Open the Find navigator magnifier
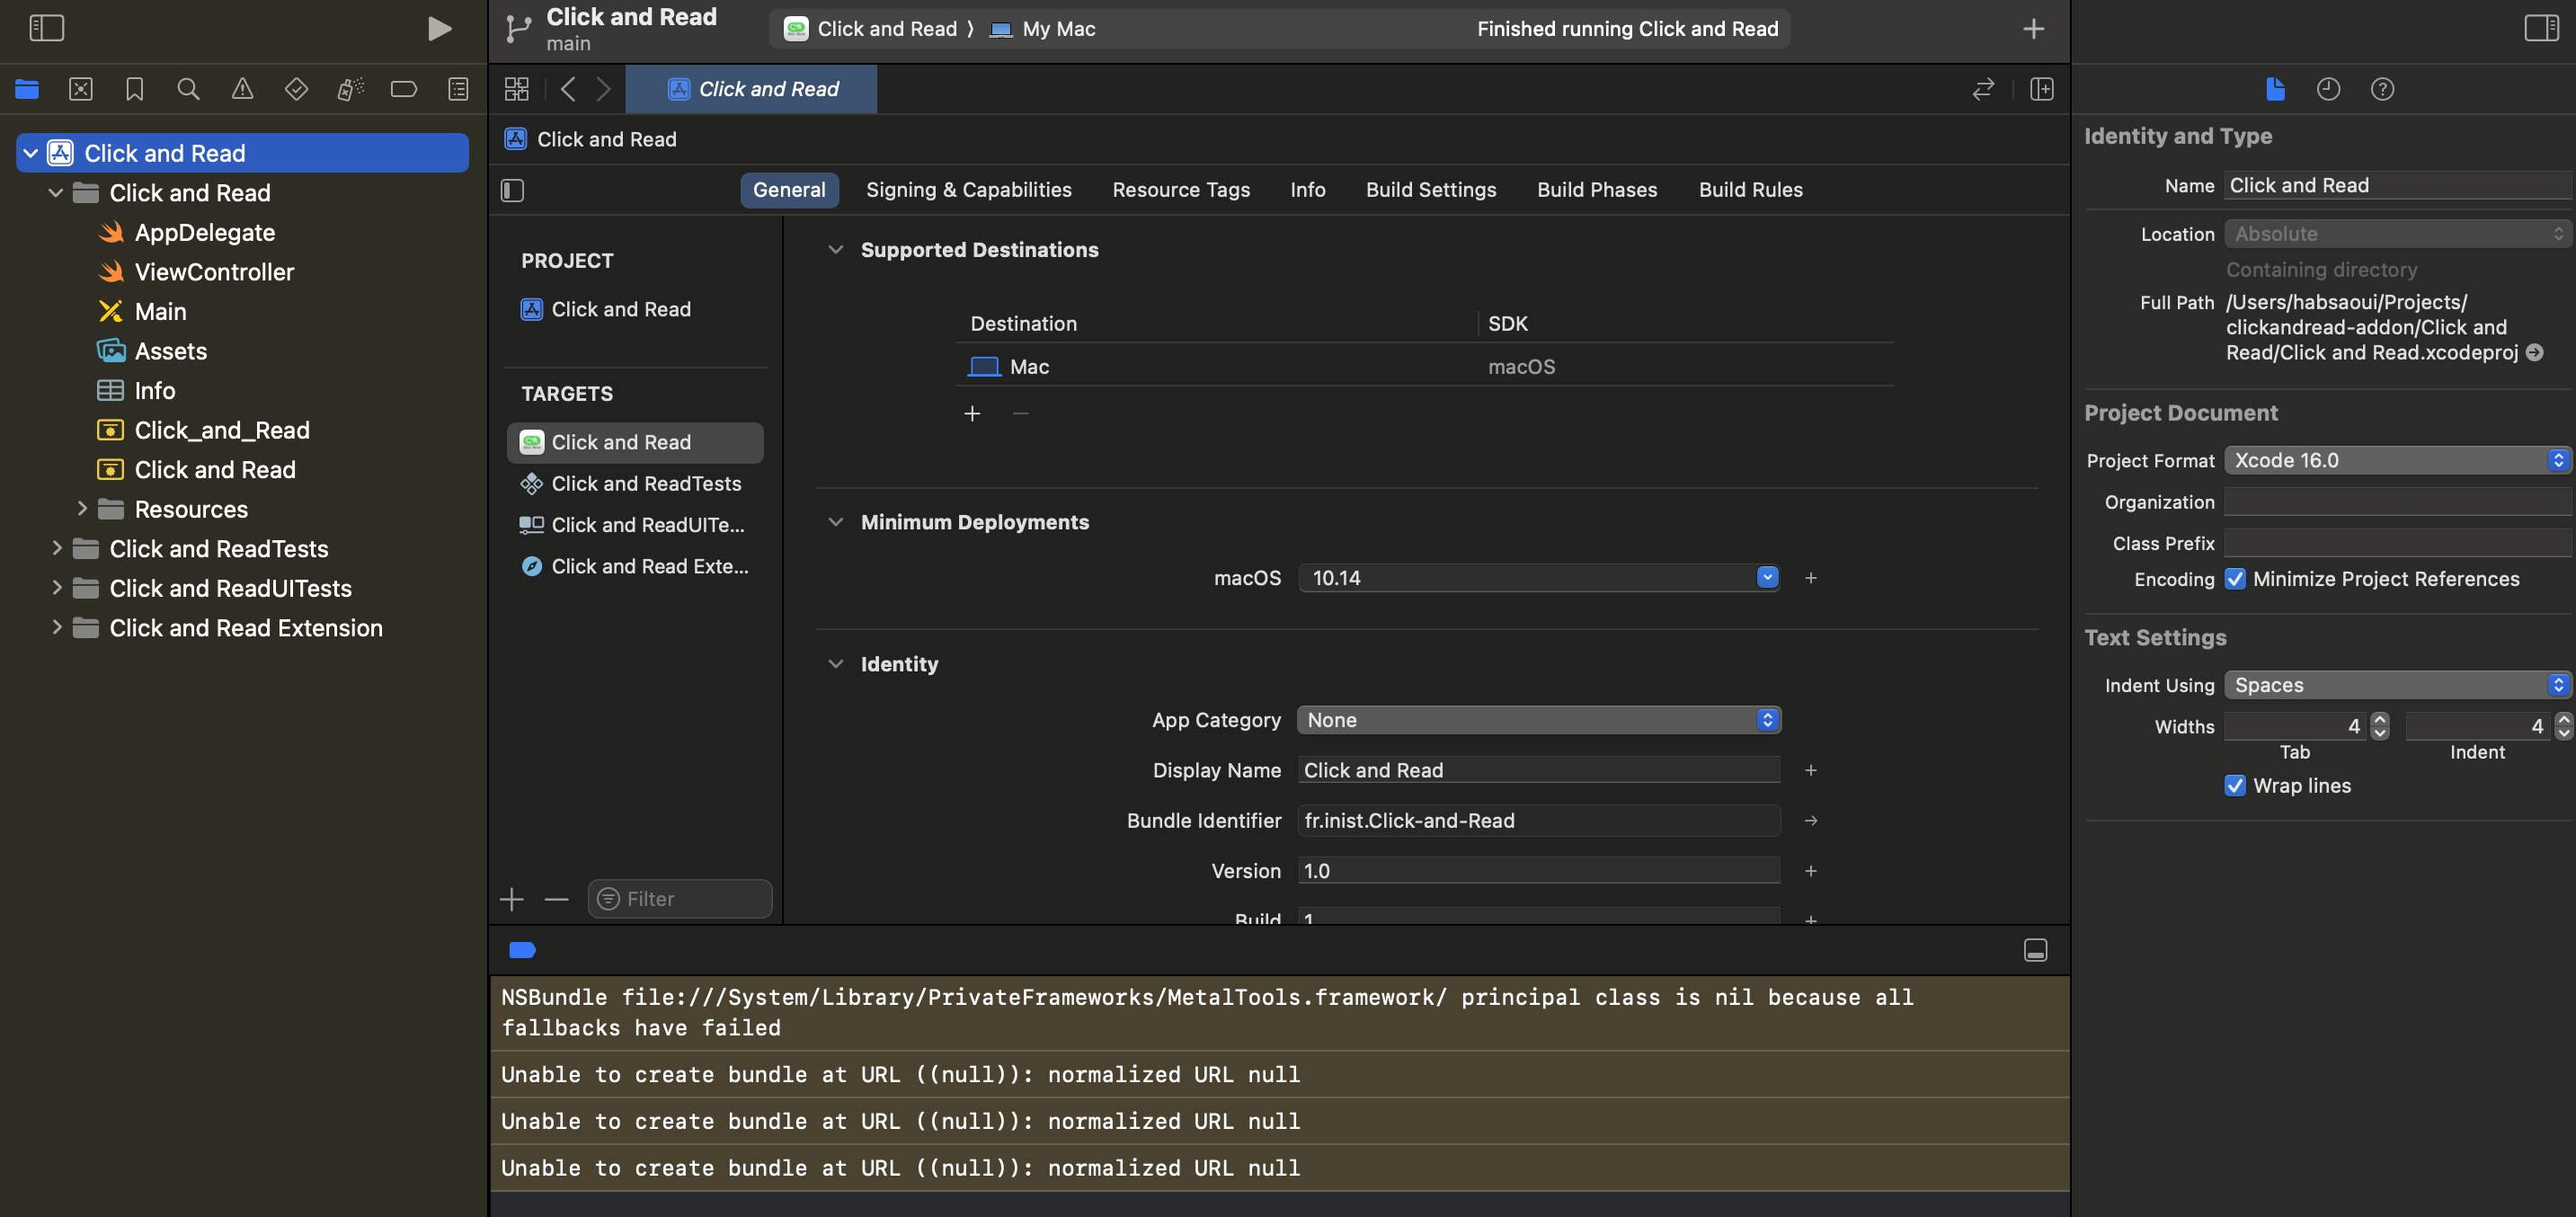The image size is (2576, 1217). click(x=188, y=89)
